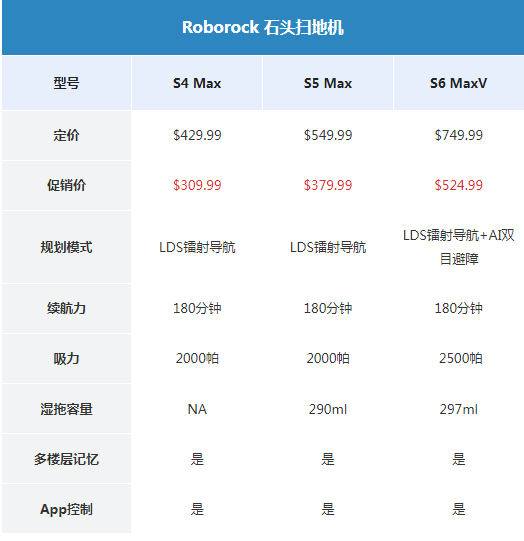Click 是 for App控制 under S5 Max
Viewport: 524px width, 541px height.
328,509
